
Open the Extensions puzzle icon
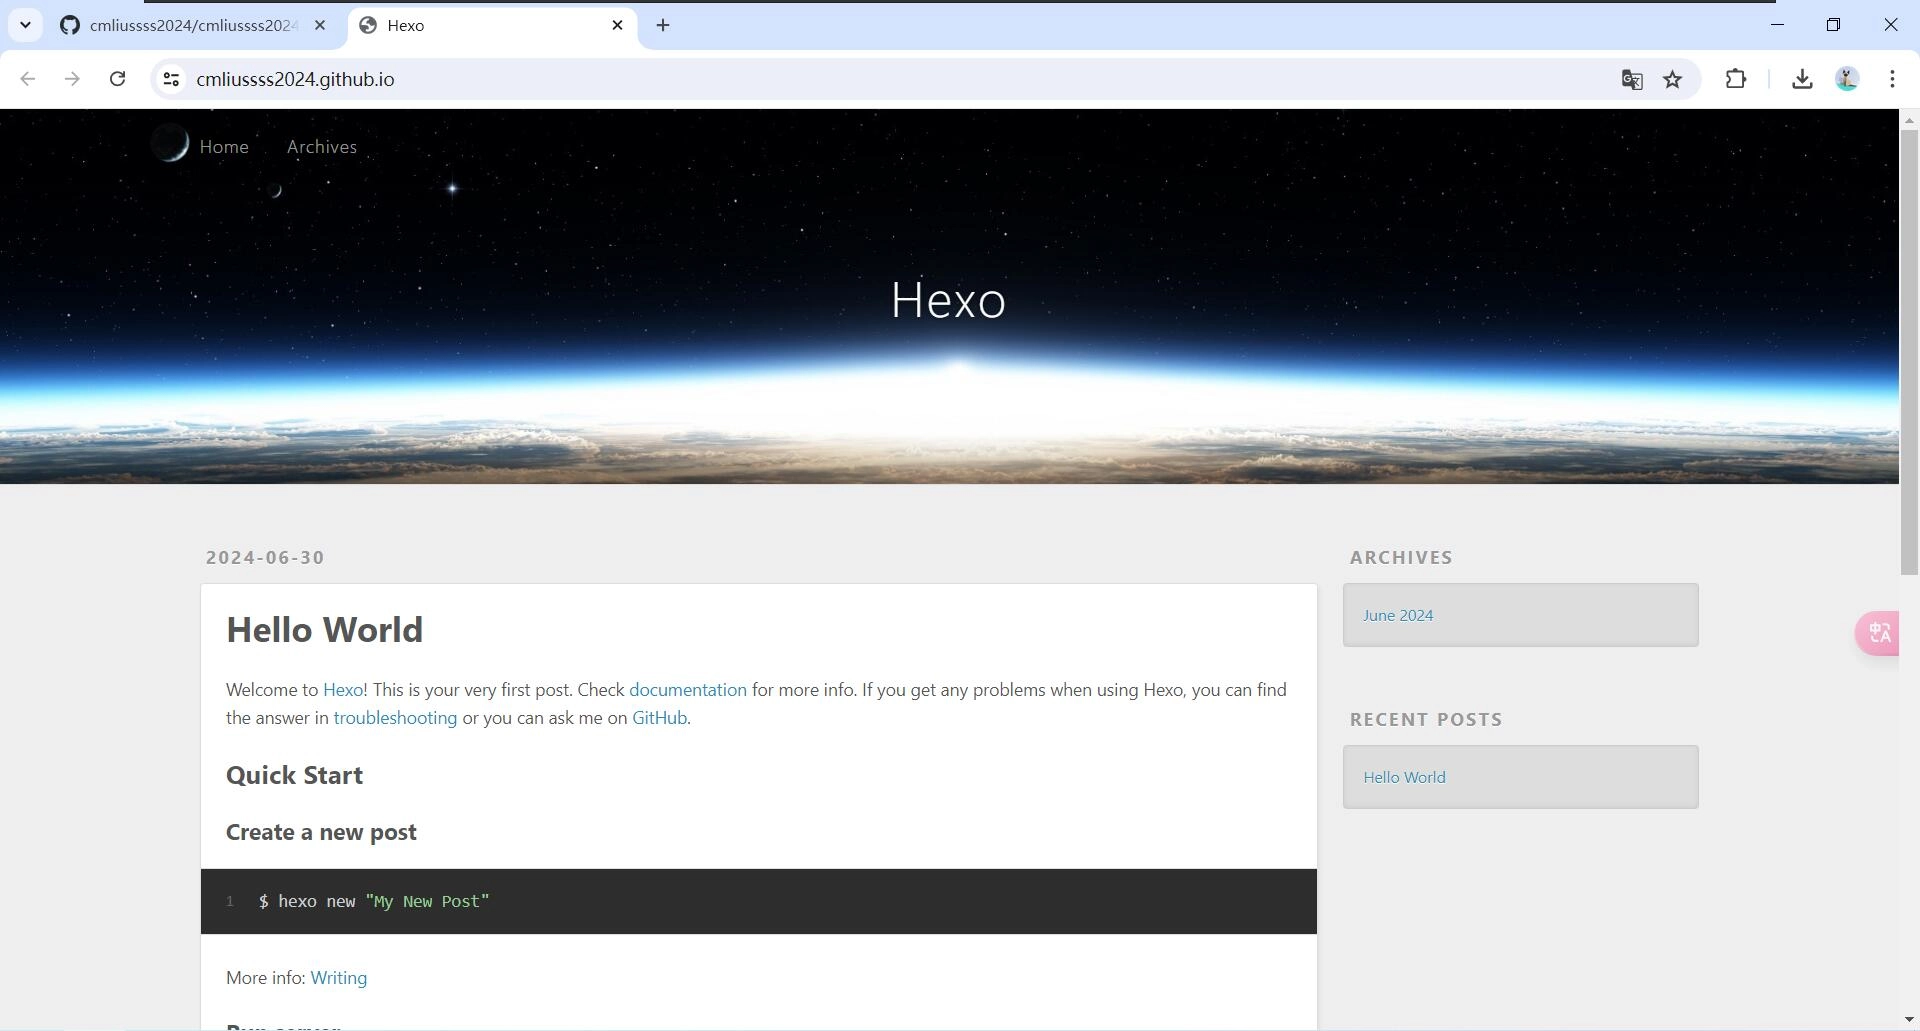[1736, 79]
